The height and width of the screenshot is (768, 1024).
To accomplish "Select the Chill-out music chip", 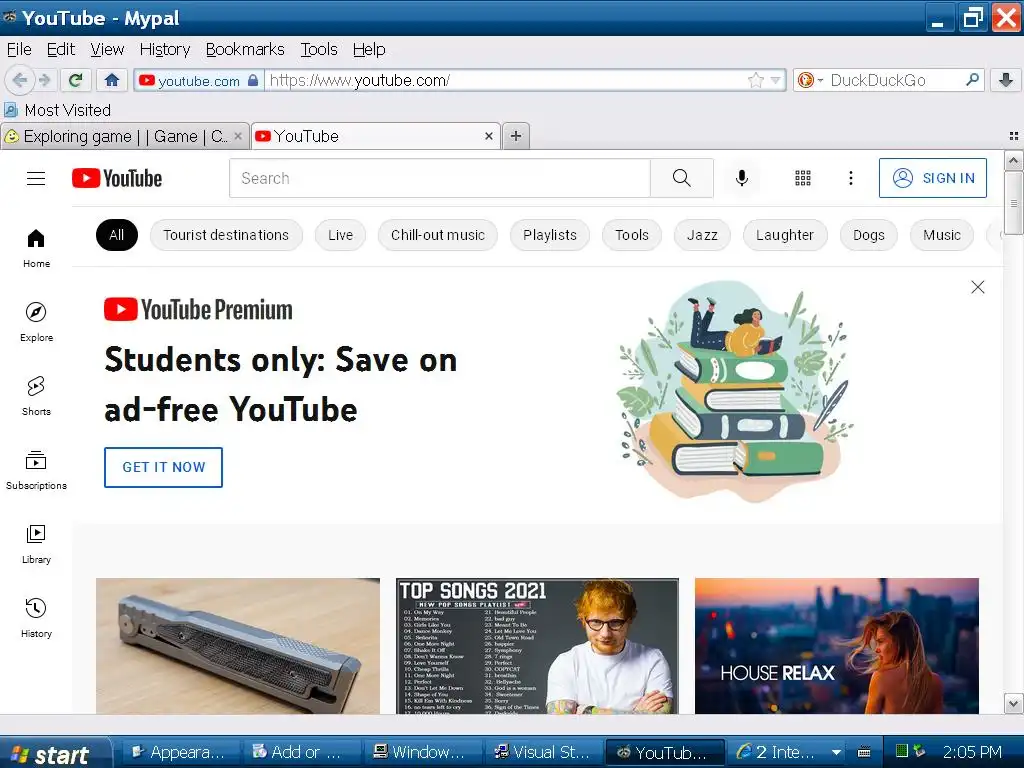I will [x=438, y=235].
